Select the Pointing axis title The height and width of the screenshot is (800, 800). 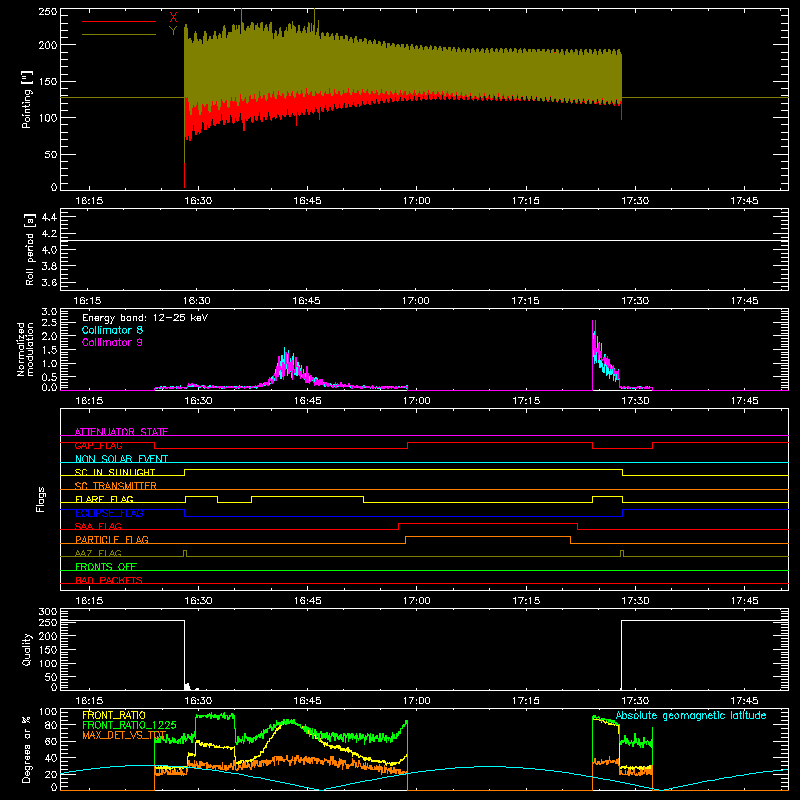point(27,99)
